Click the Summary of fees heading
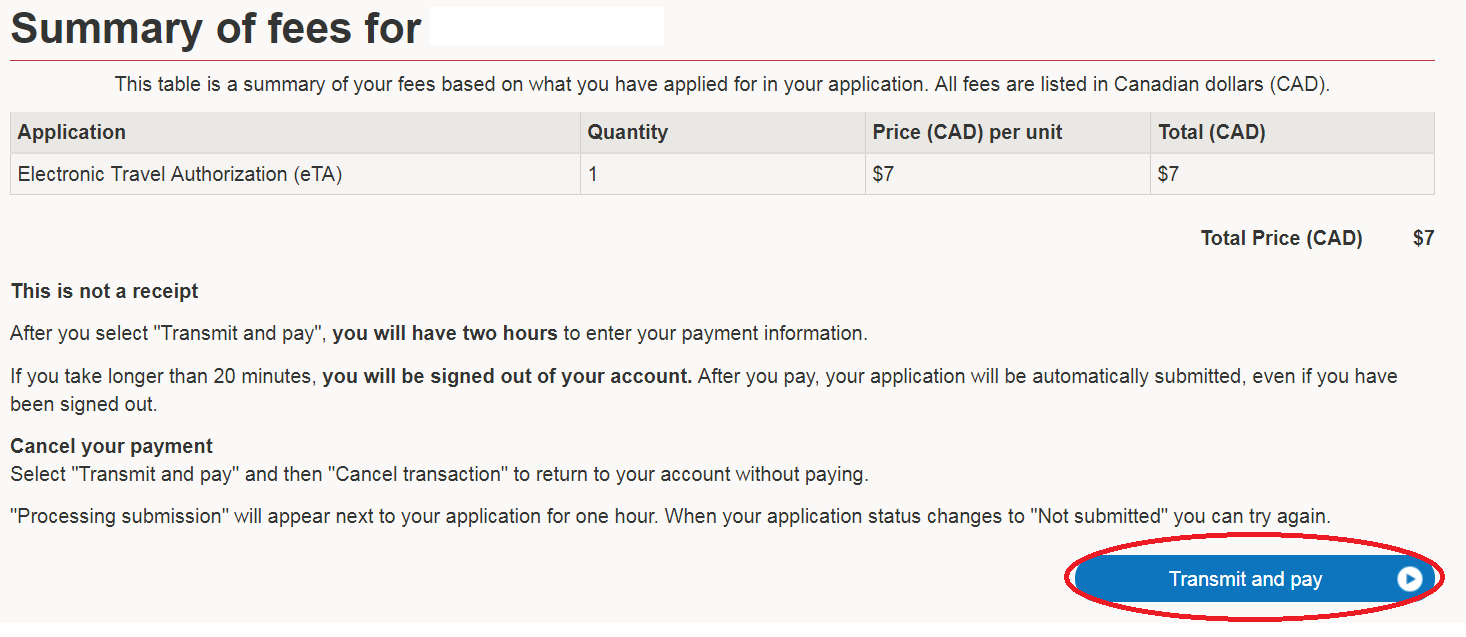The image size is (1466, 637). click(215, 27)
